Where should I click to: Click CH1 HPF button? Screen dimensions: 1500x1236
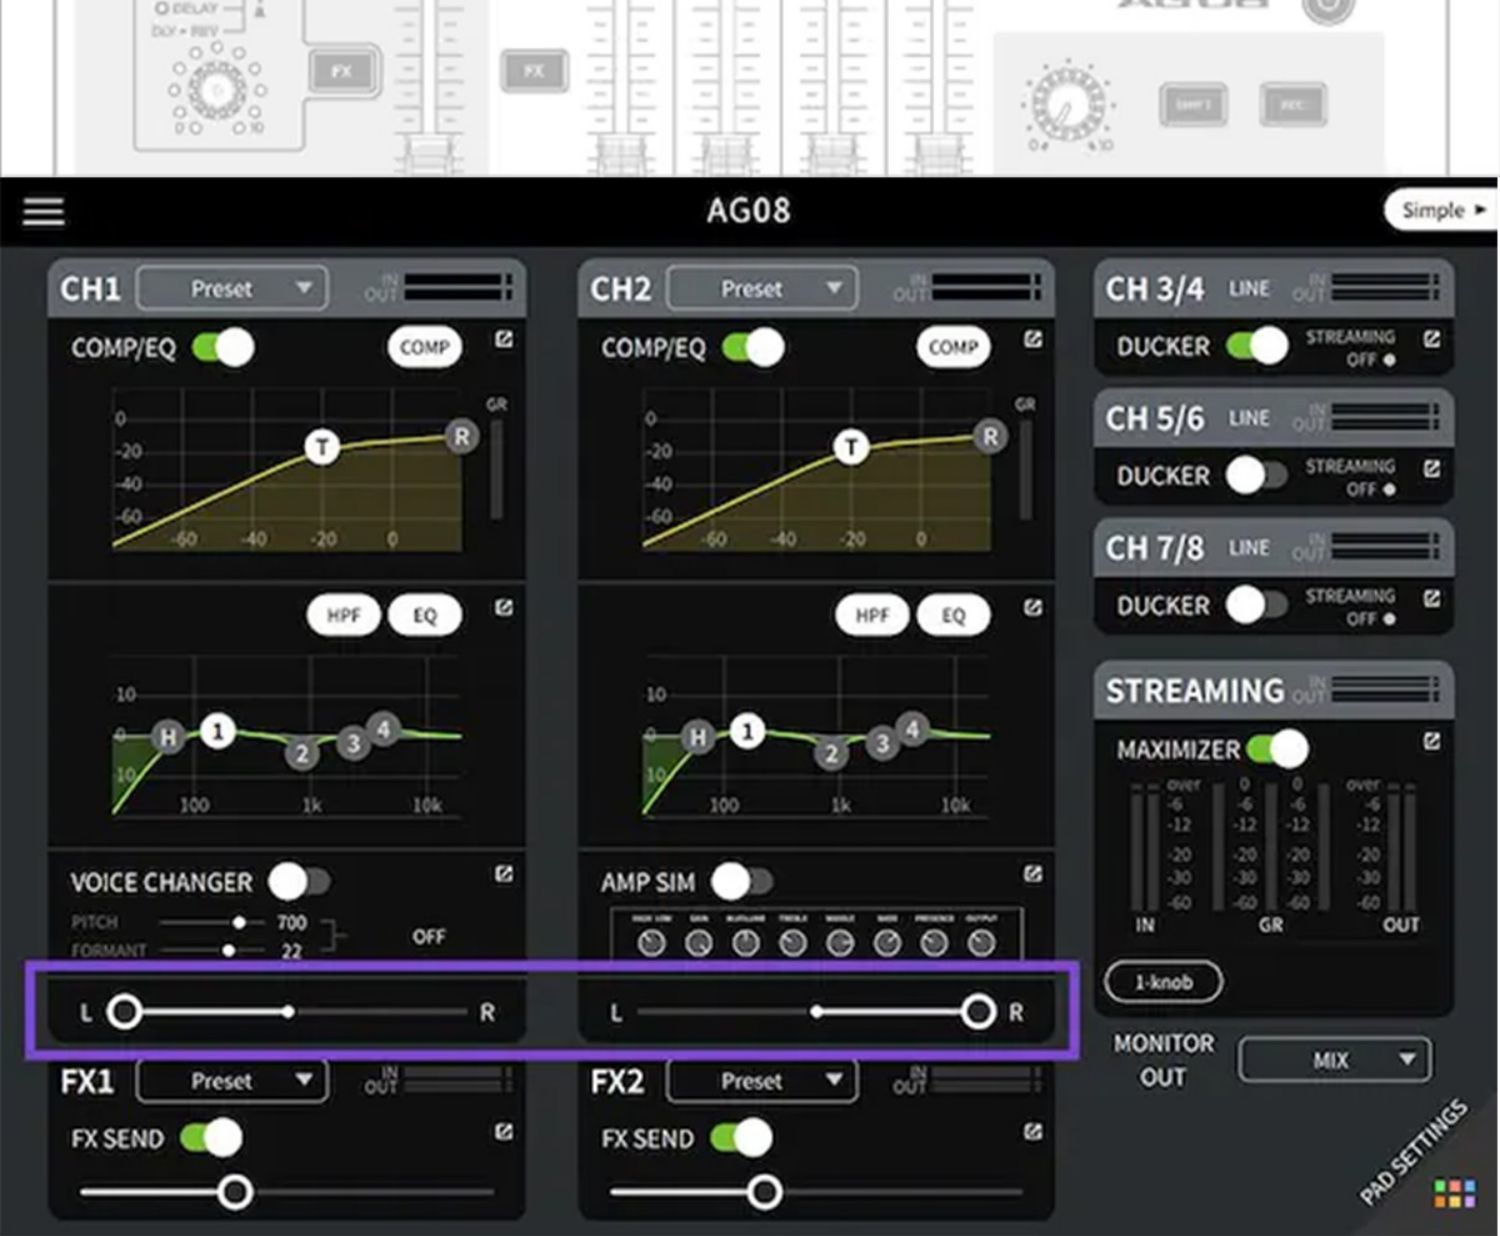343,615
